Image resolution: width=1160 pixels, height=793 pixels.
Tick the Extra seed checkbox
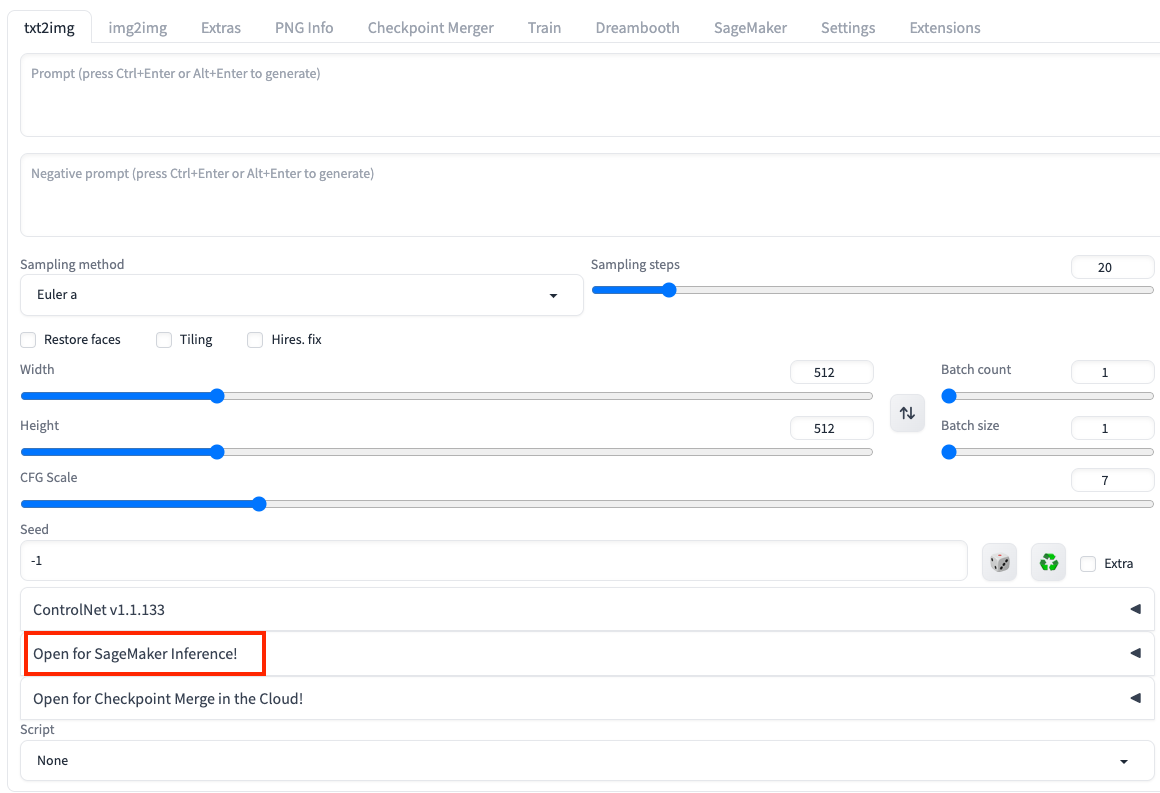1088,564
